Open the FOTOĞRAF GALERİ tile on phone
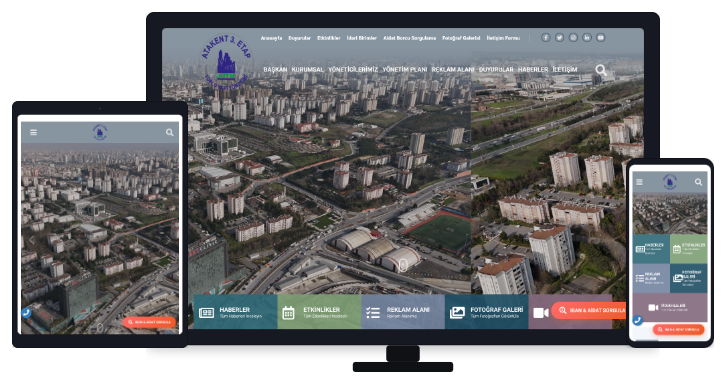 pyautogui.click(x=688, y=278)
